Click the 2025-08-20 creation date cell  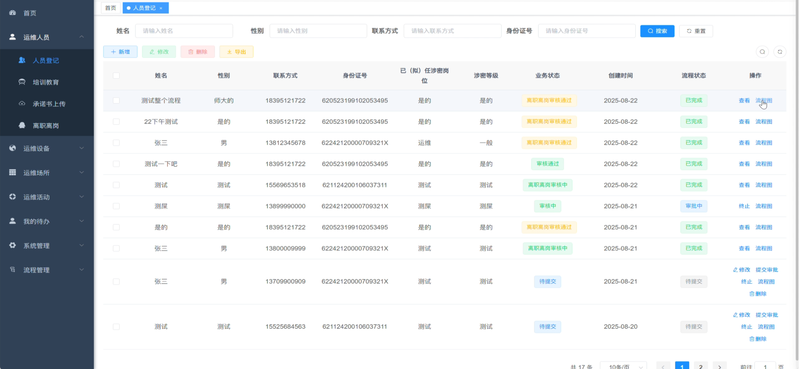click(x=620, y=327)
